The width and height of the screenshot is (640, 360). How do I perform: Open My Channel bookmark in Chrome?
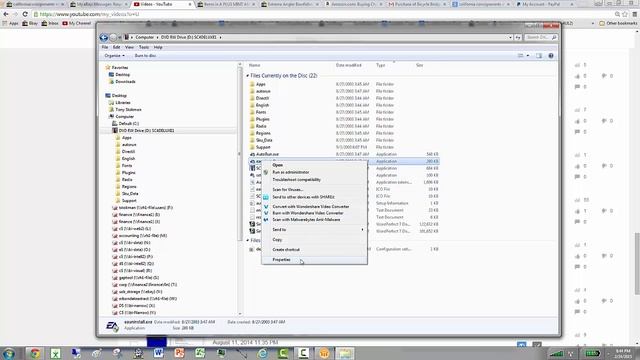77,23
